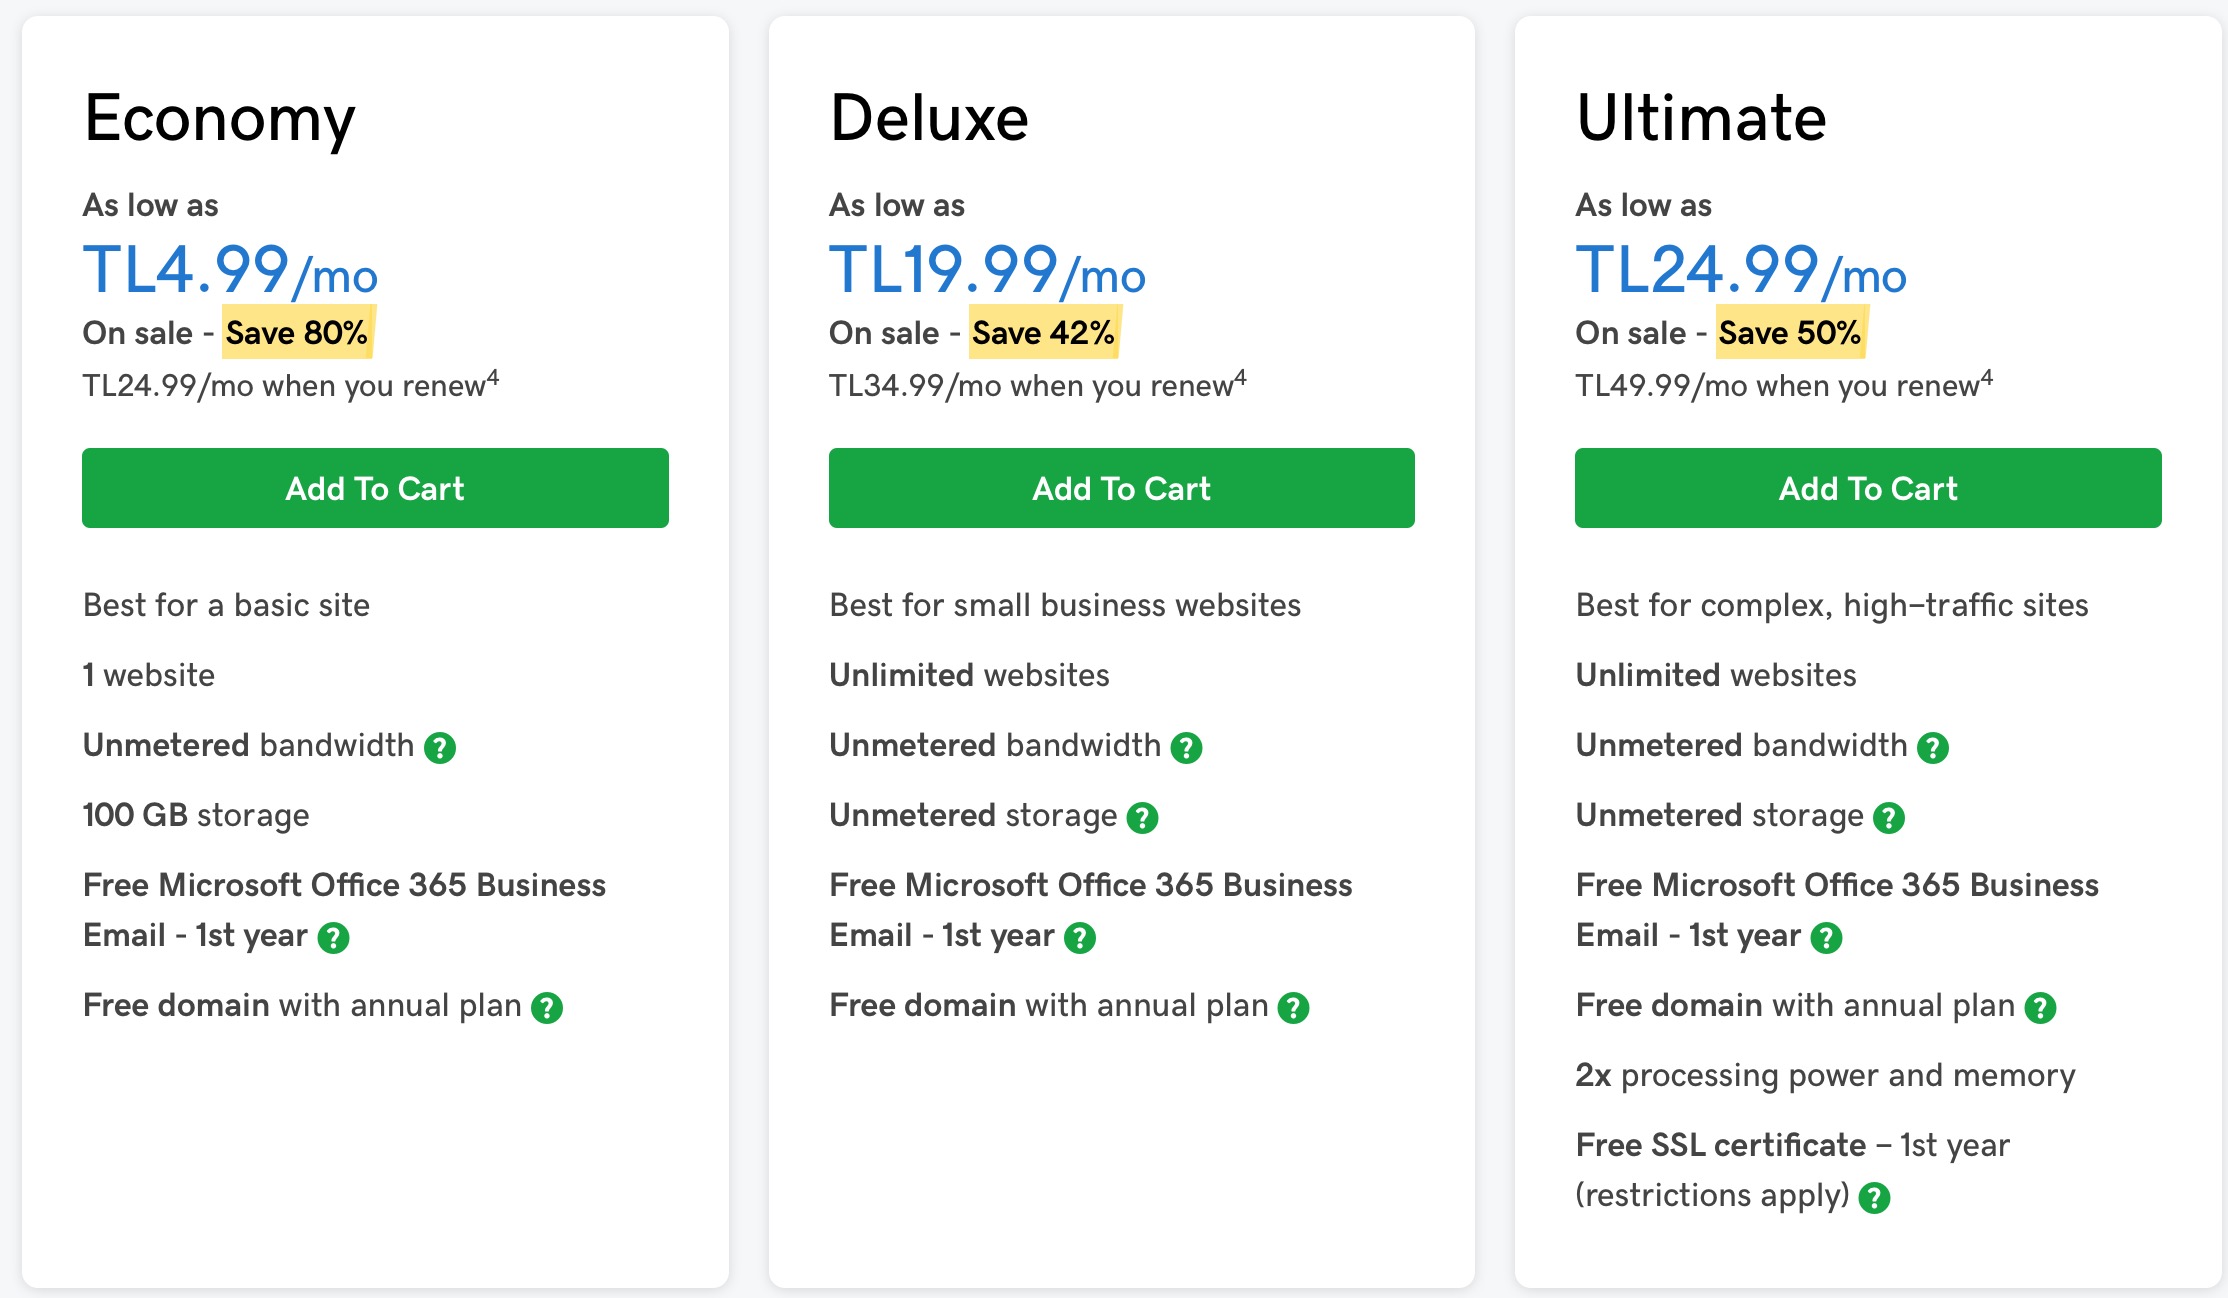Open Ultimate Office 365 Email help icon
2228x1298 pixels.
1827,937
